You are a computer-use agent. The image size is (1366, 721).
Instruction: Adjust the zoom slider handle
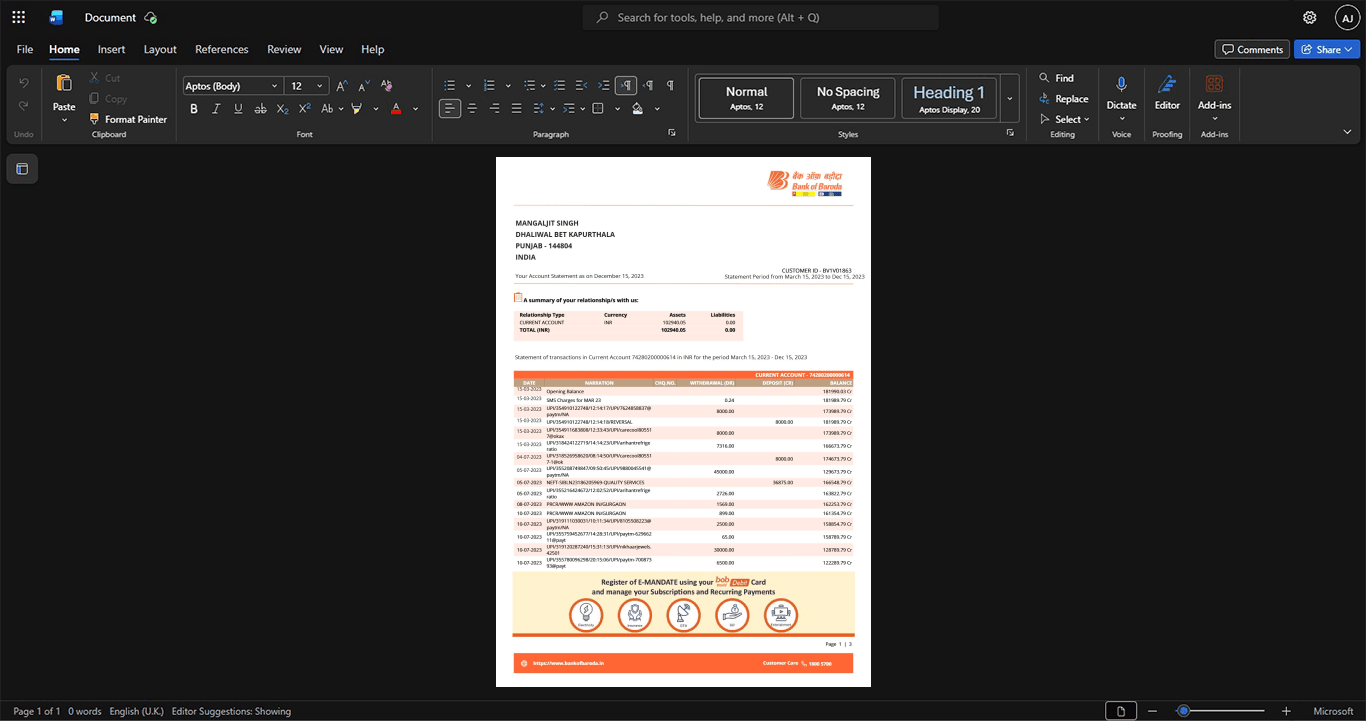point(1183,711)
